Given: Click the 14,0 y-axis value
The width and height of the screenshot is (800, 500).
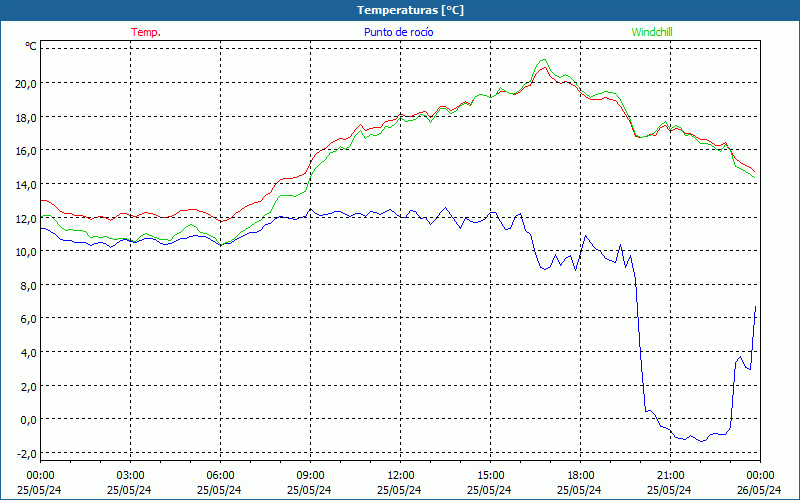Looking at the screenshot, I should (x=26, y=185).
